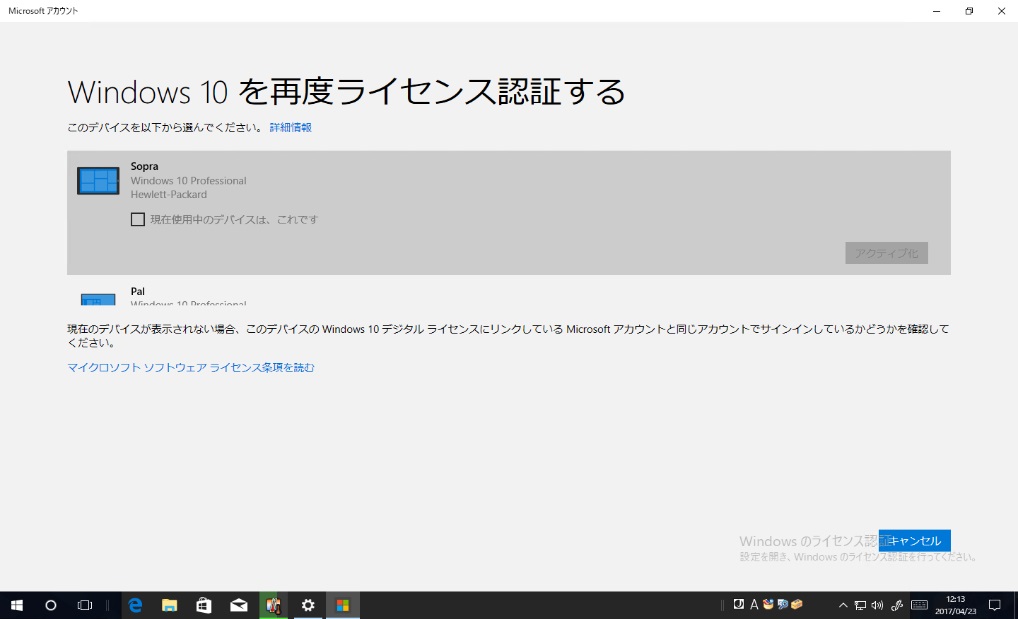The height and width of the screenshot is (619, 1018).
Task: Open マイクロソフト ソフトウェア ライセンス条項を読む link
Action: tap(191, 368)
